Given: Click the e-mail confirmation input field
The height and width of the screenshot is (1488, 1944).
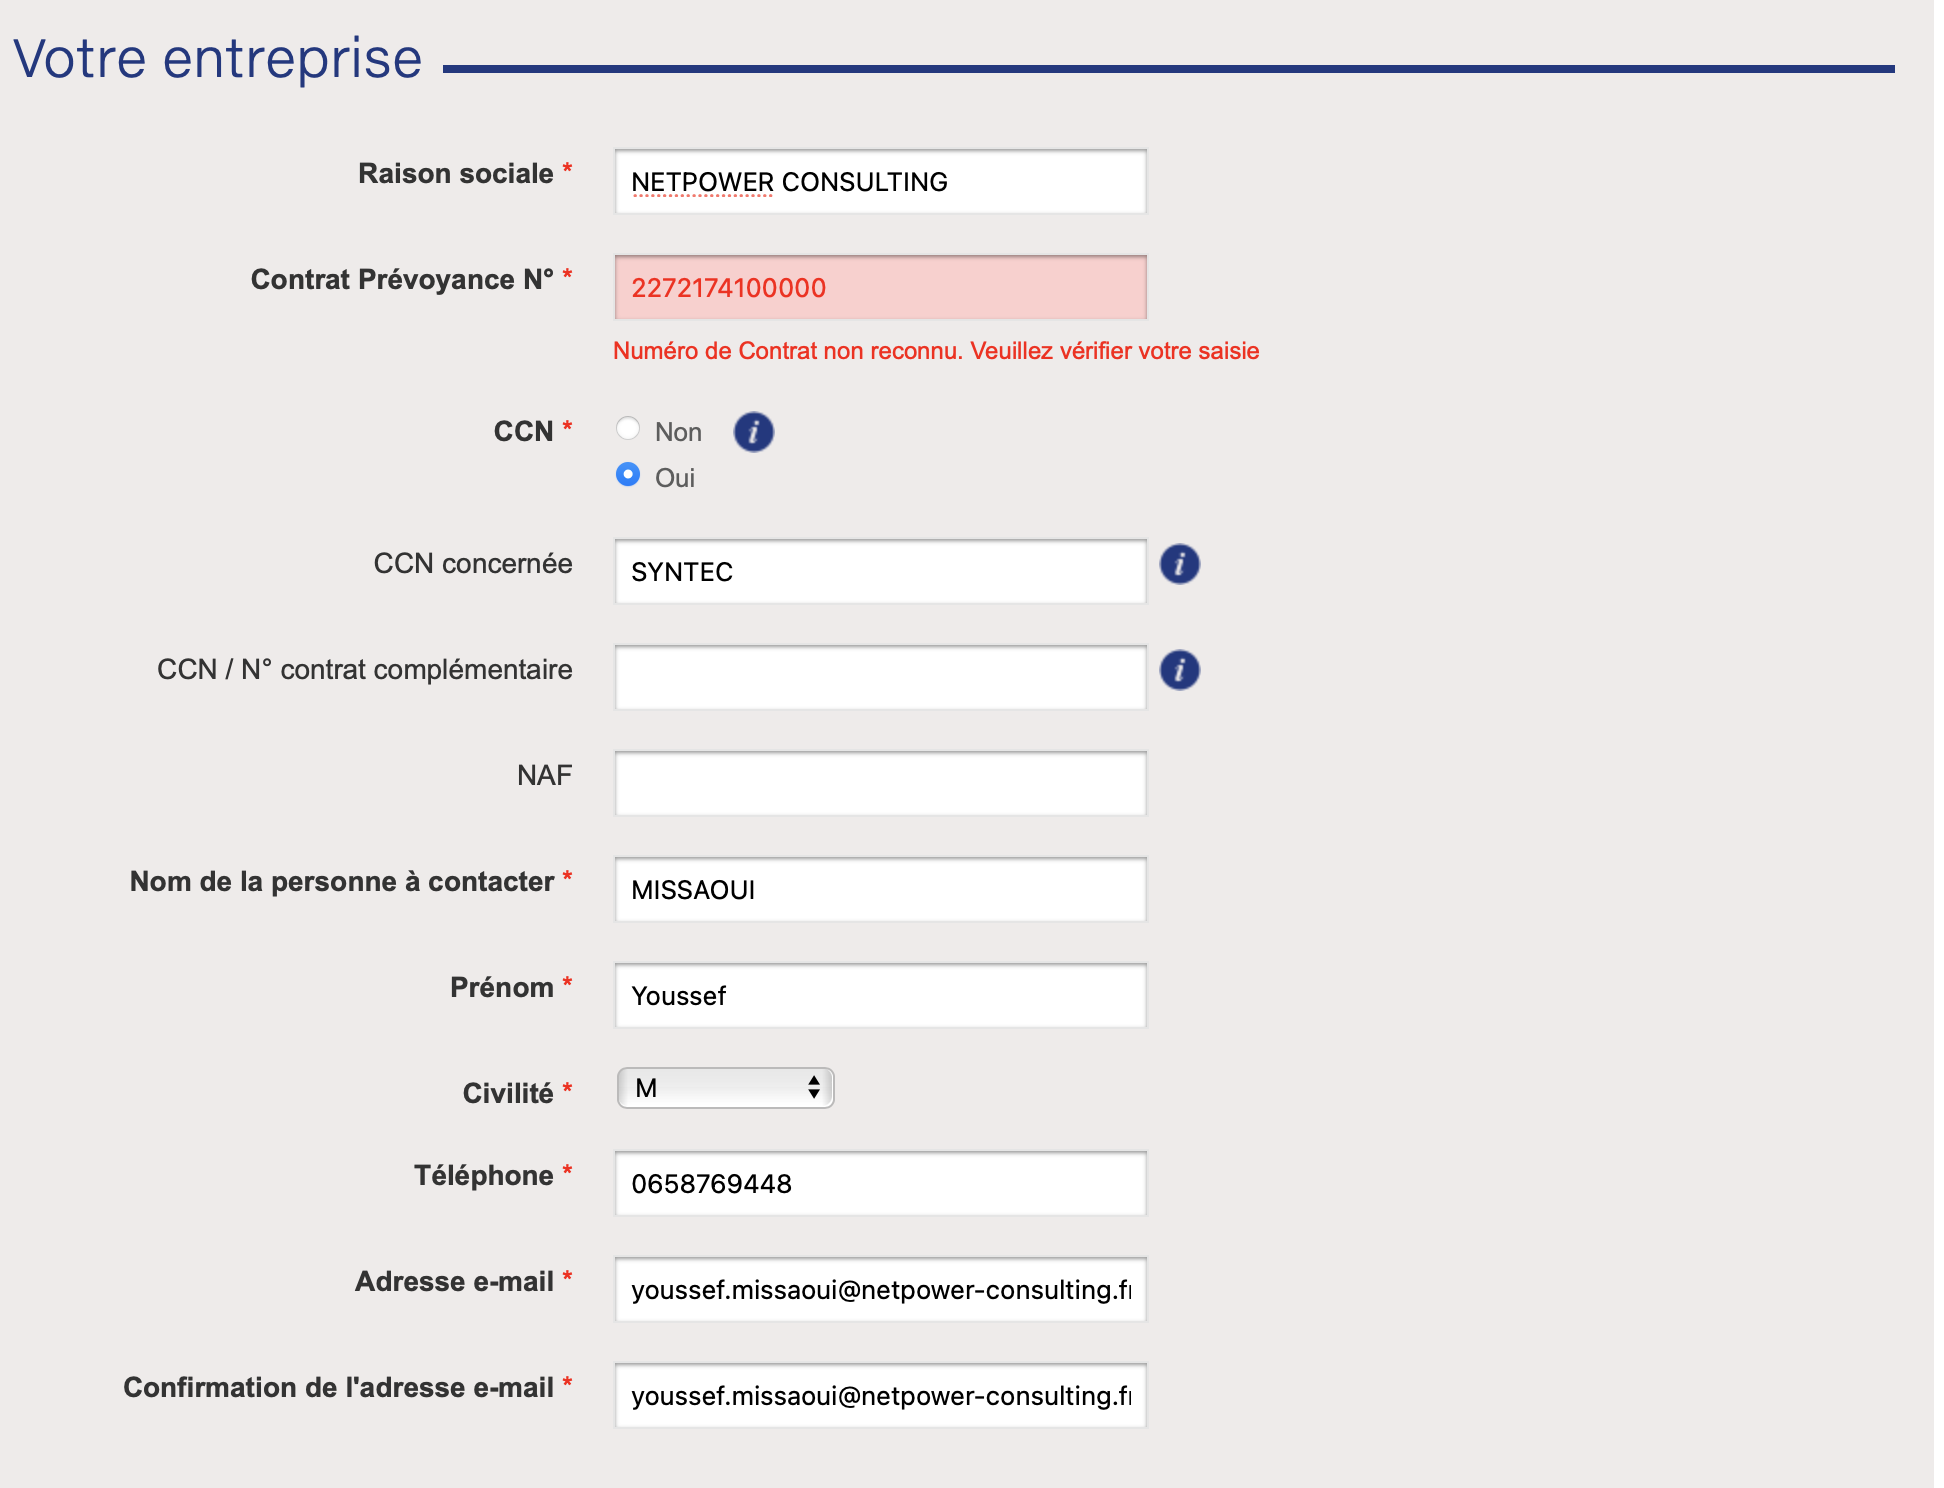Looking at the screenshot, I should [880, 1396].
